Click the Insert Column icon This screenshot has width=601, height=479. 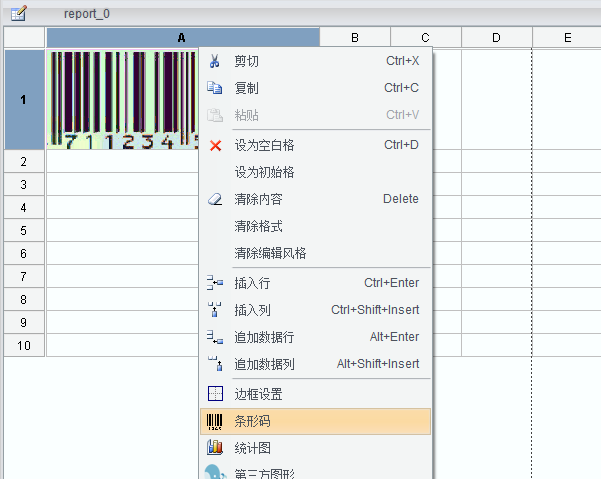tap(215, 310)
